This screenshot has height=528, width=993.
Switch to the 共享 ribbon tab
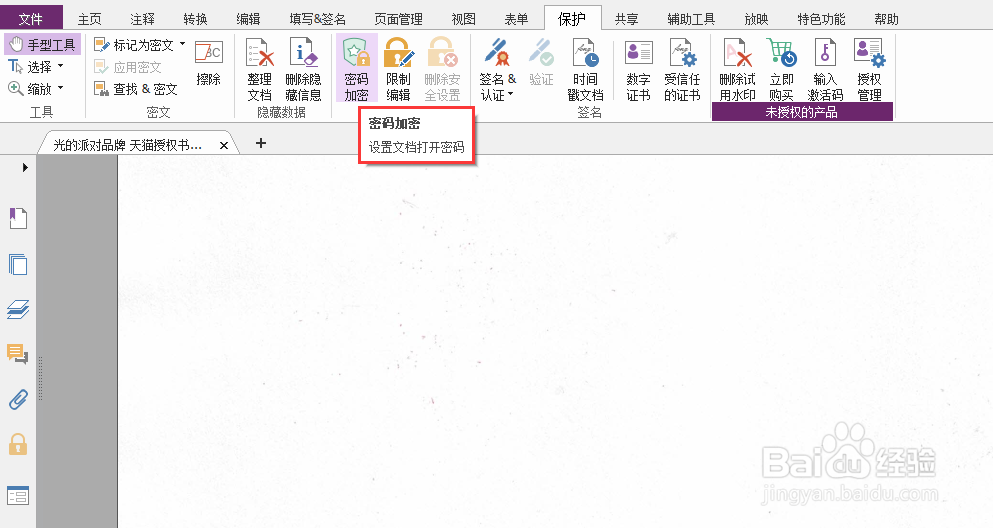(x=626, y=19)
